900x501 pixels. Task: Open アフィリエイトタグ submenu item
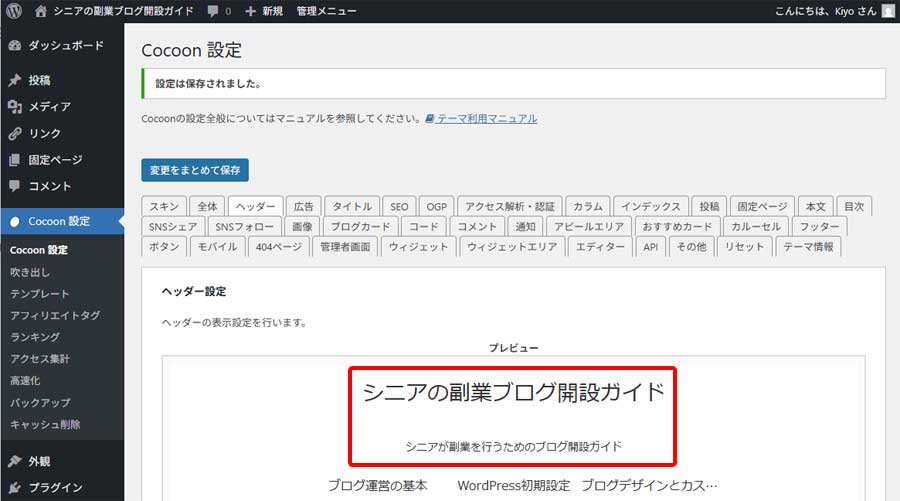click(x=55, y=316)
